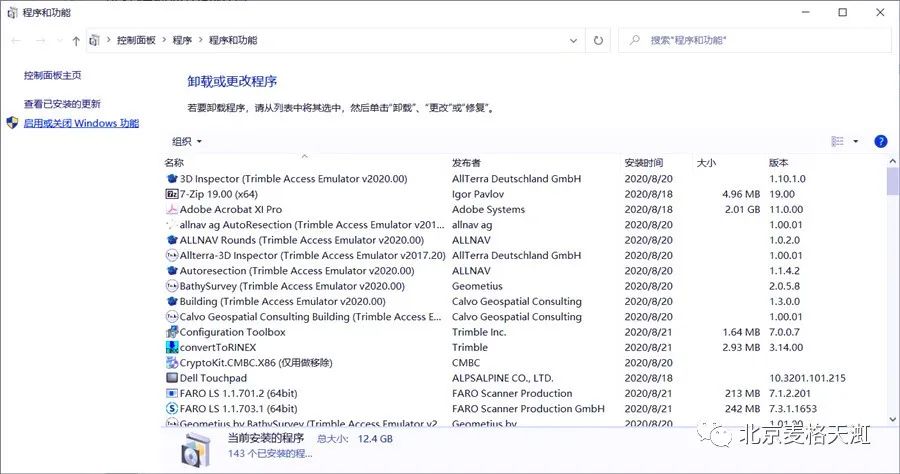Expand the chevron after 程序 breadcrumb
900x474 pixels.
click(x=201, y=40)
